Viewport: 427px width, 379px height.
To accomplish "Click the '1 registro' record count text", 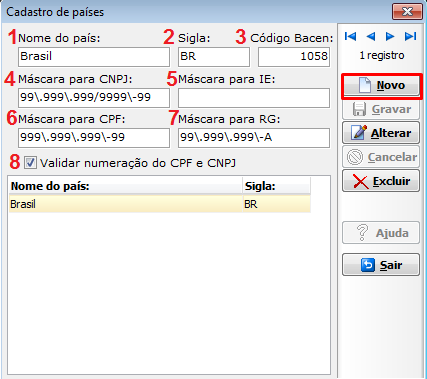I will pyautogui.click(x=382, y=55).
